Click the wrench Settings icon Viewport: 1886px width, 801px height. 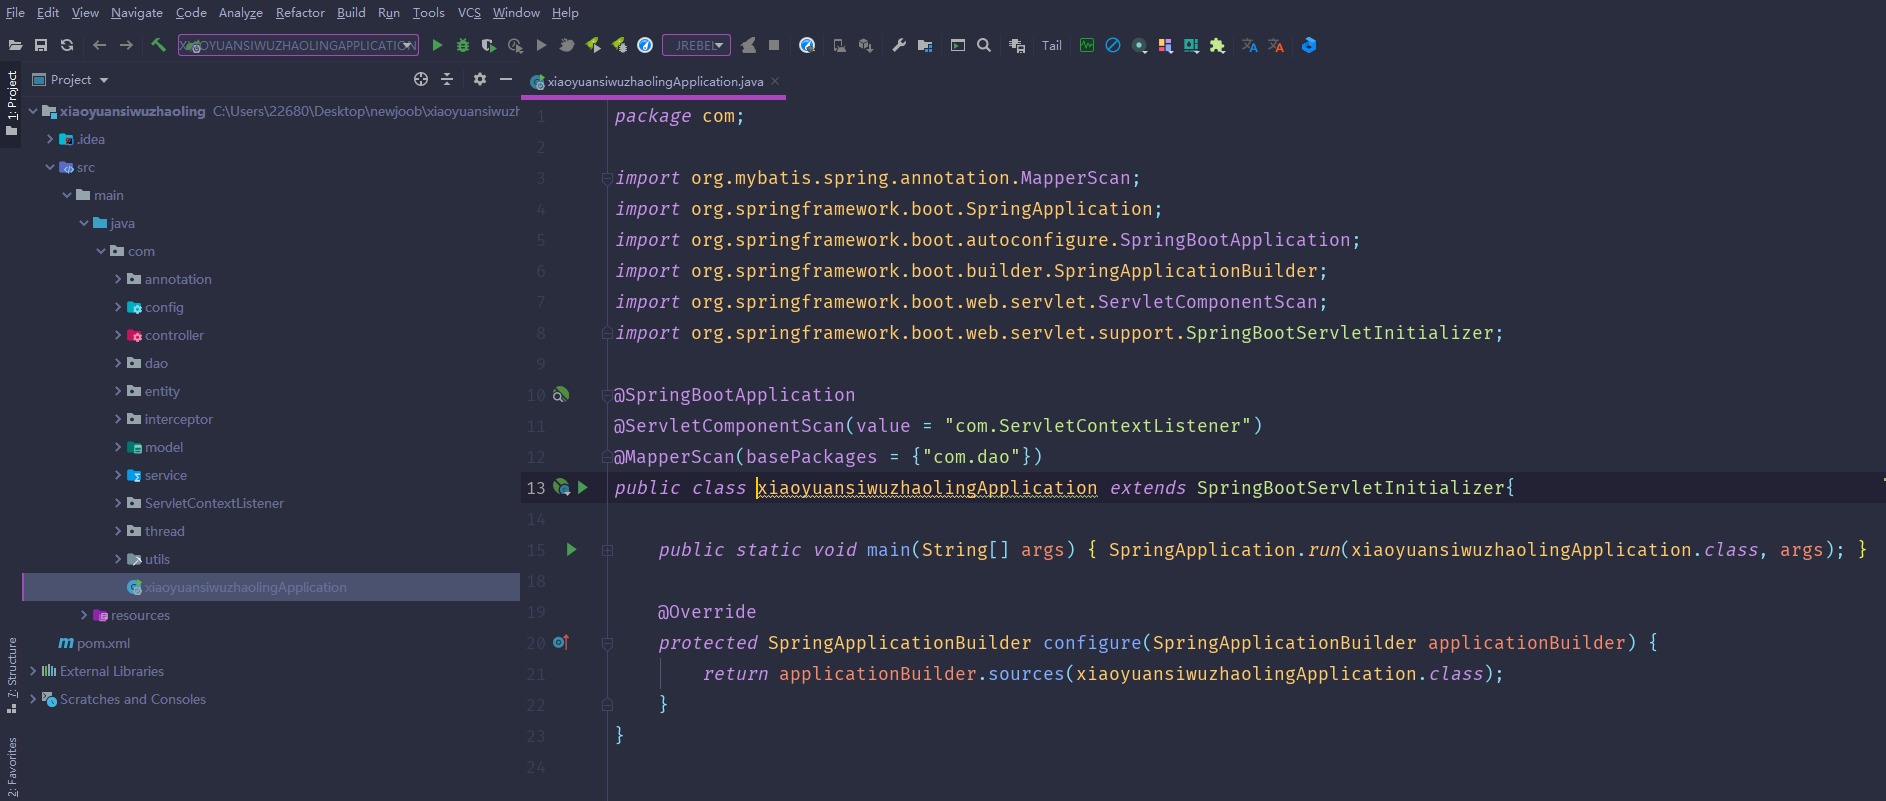(899, 45)
